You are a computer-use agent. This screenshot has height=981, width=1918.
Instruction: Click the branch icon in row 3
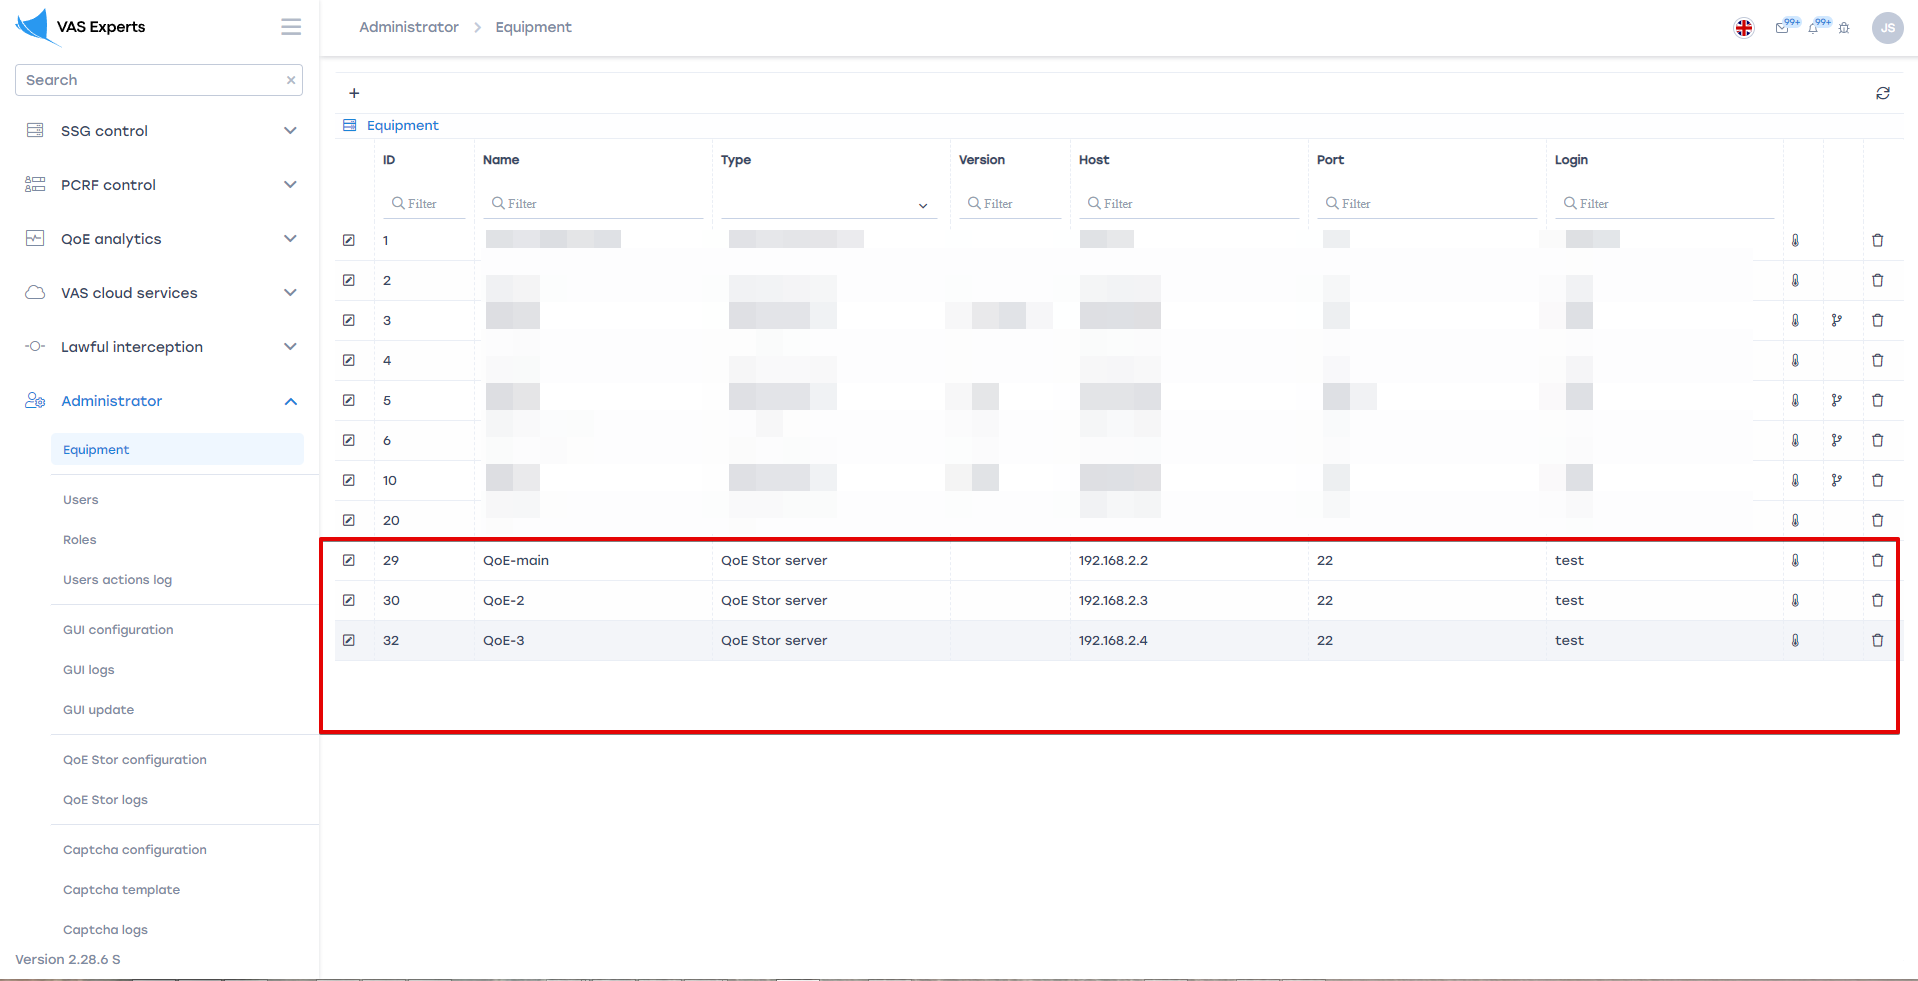coord(1836,320)
